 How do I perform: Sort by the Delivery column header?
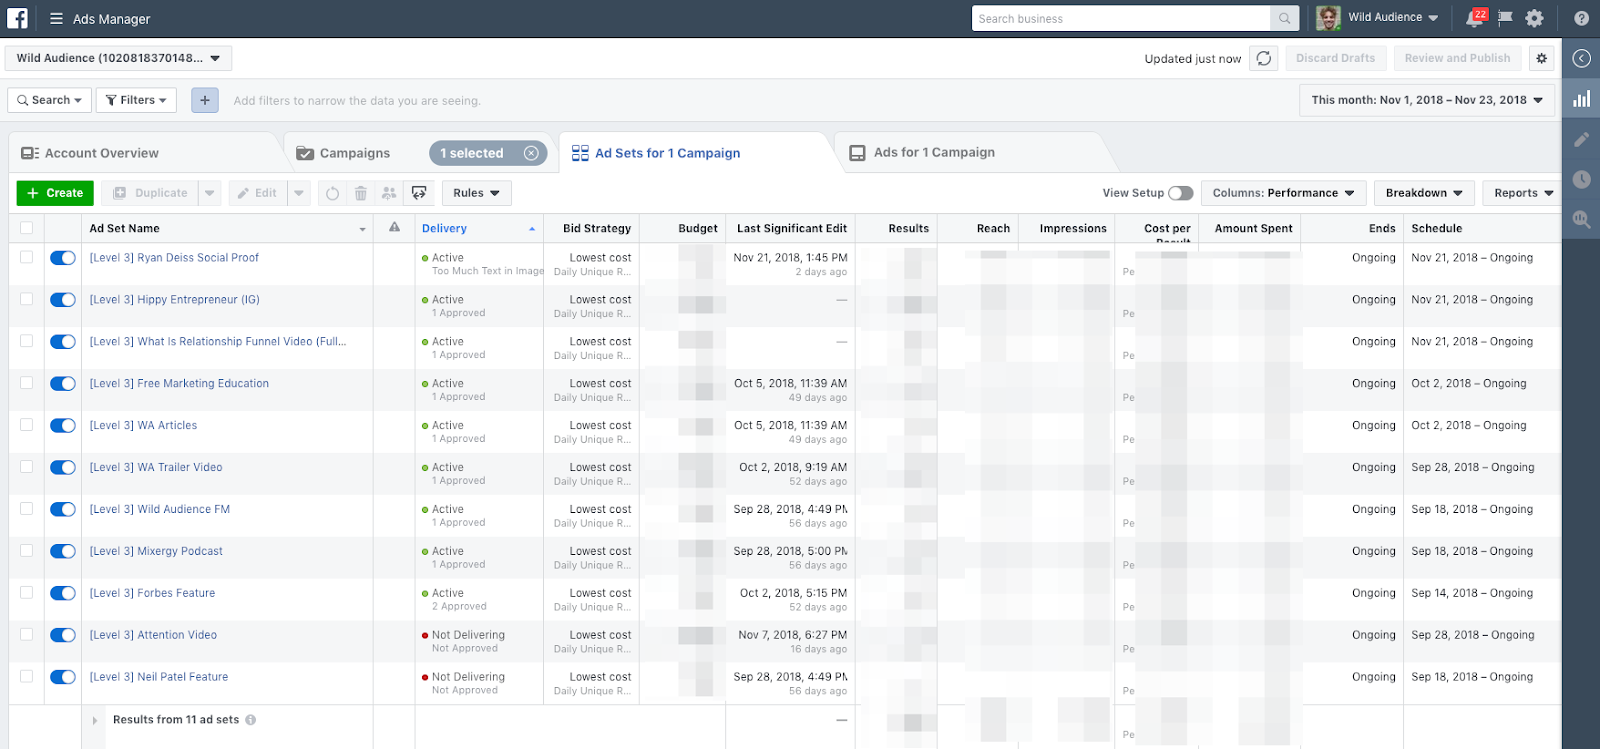click(x=479, y=228)
